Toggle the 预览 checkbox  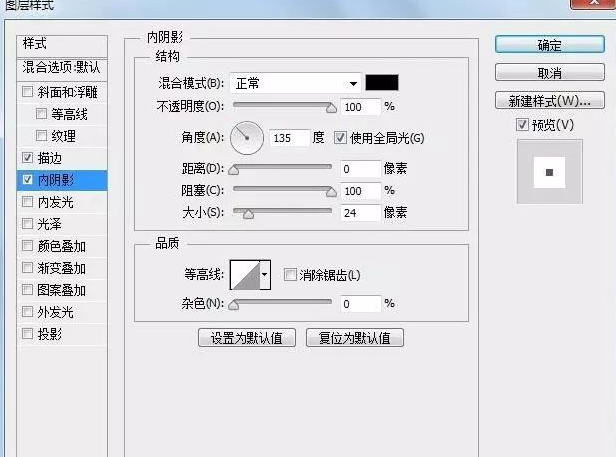point(522,125)
